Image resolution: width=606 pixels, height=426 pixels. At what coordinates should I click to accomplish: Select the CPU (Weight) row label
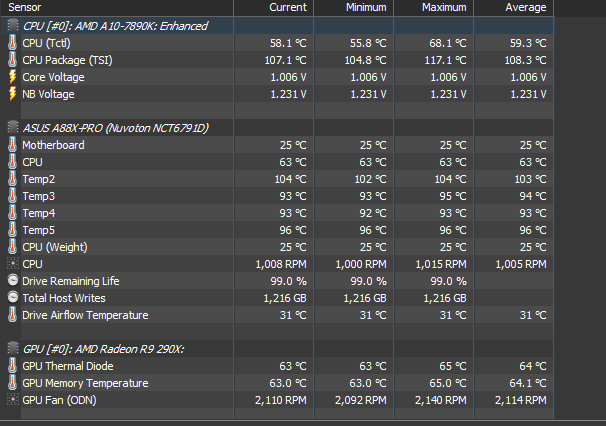coord(55,247)
